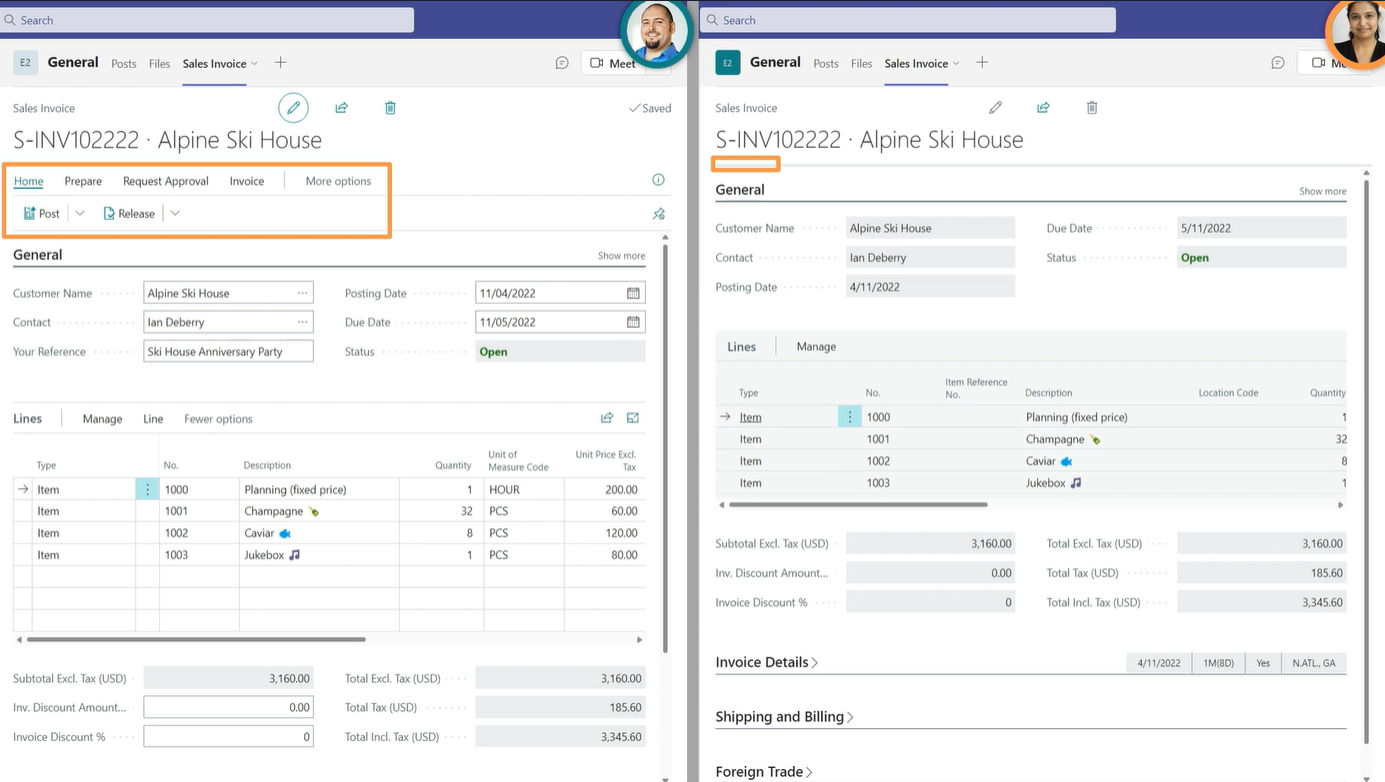Click Show more in the General section
This screenshot has width=1385, height=782.
click(621, 255)
